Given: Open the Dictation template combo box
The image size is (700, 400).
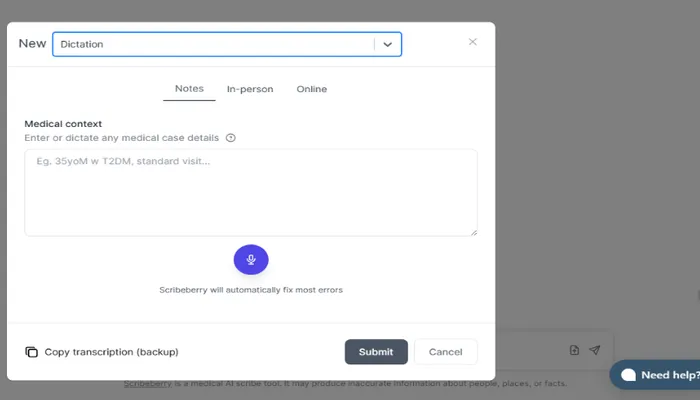Looking at the screenshot, I should [x=215, y=44].
